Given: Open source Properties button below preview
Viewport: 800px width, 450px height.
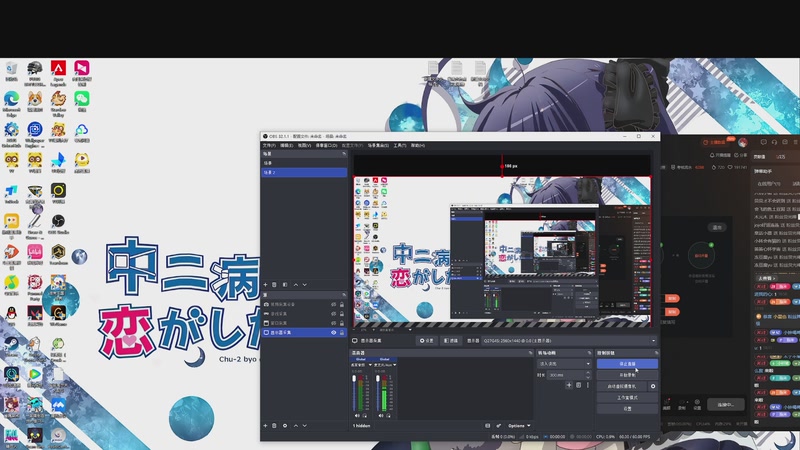Looking at the screenshot, I should pos(427,341).
